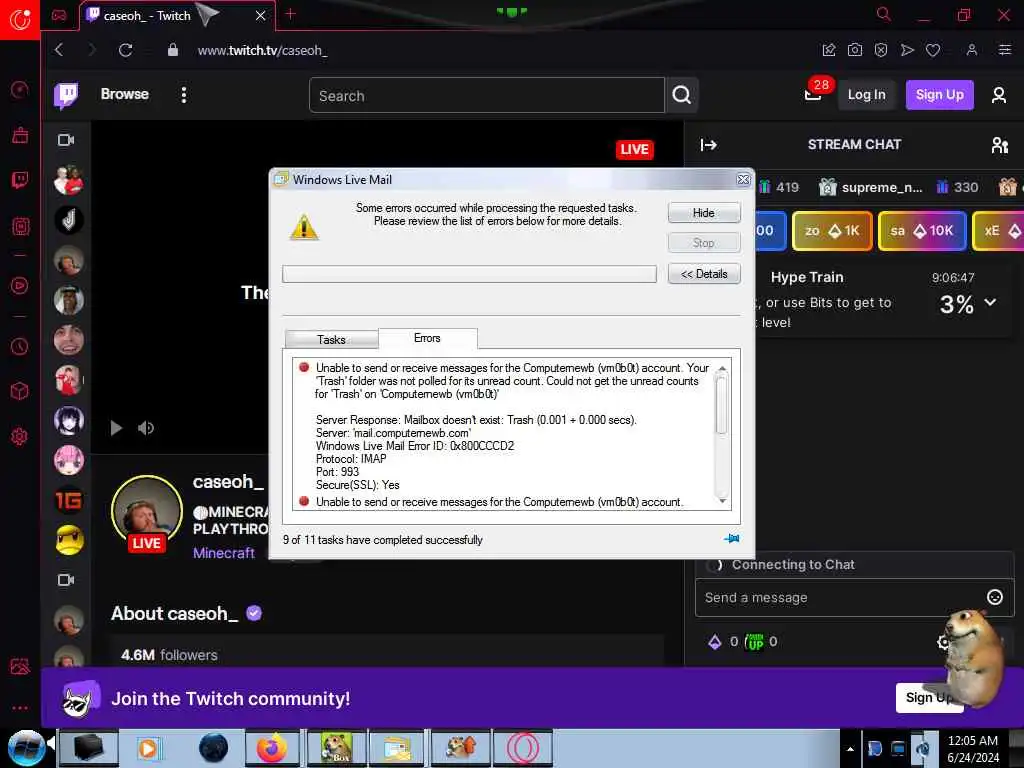Open Opera GX taskbar icon
The height and width of the screenshot is (768, 1024).
pyautogui.click(x=522, y=748)
